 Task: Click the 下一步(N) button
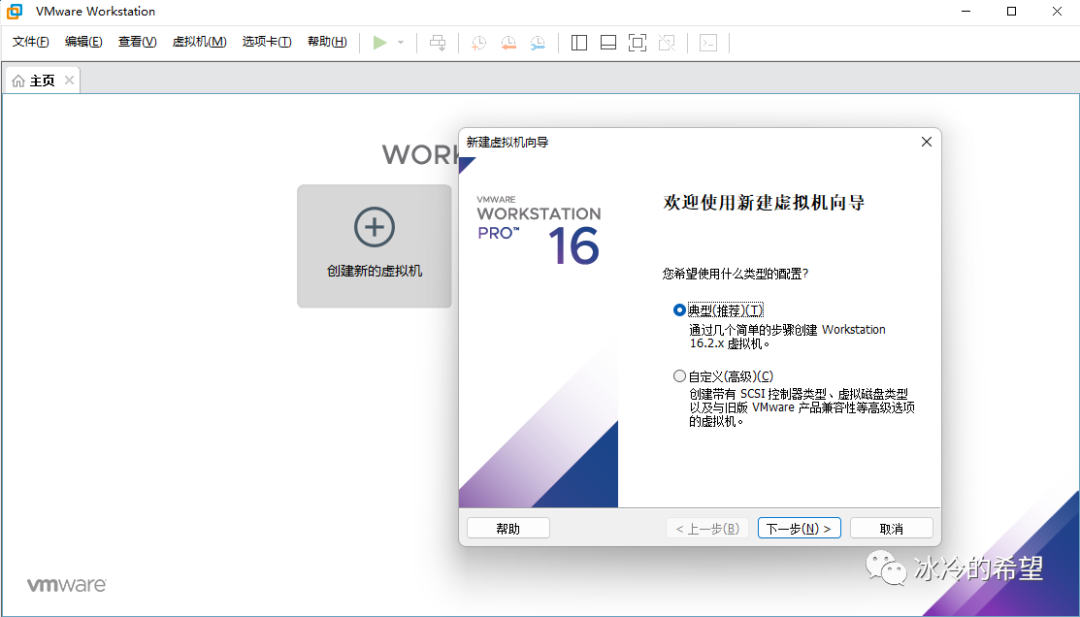click(799, 528)
